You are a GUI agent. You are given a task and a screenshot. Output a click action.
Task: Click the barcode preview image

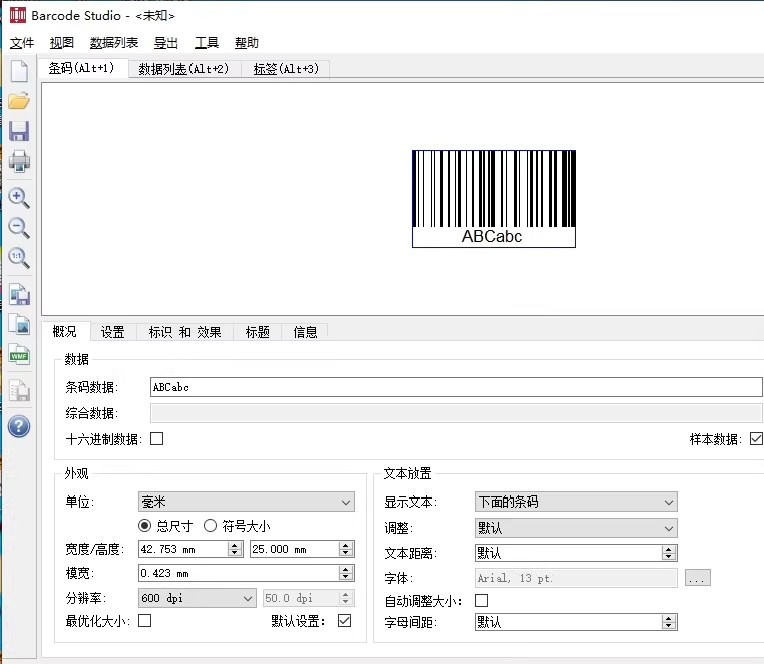coord(494,199)
